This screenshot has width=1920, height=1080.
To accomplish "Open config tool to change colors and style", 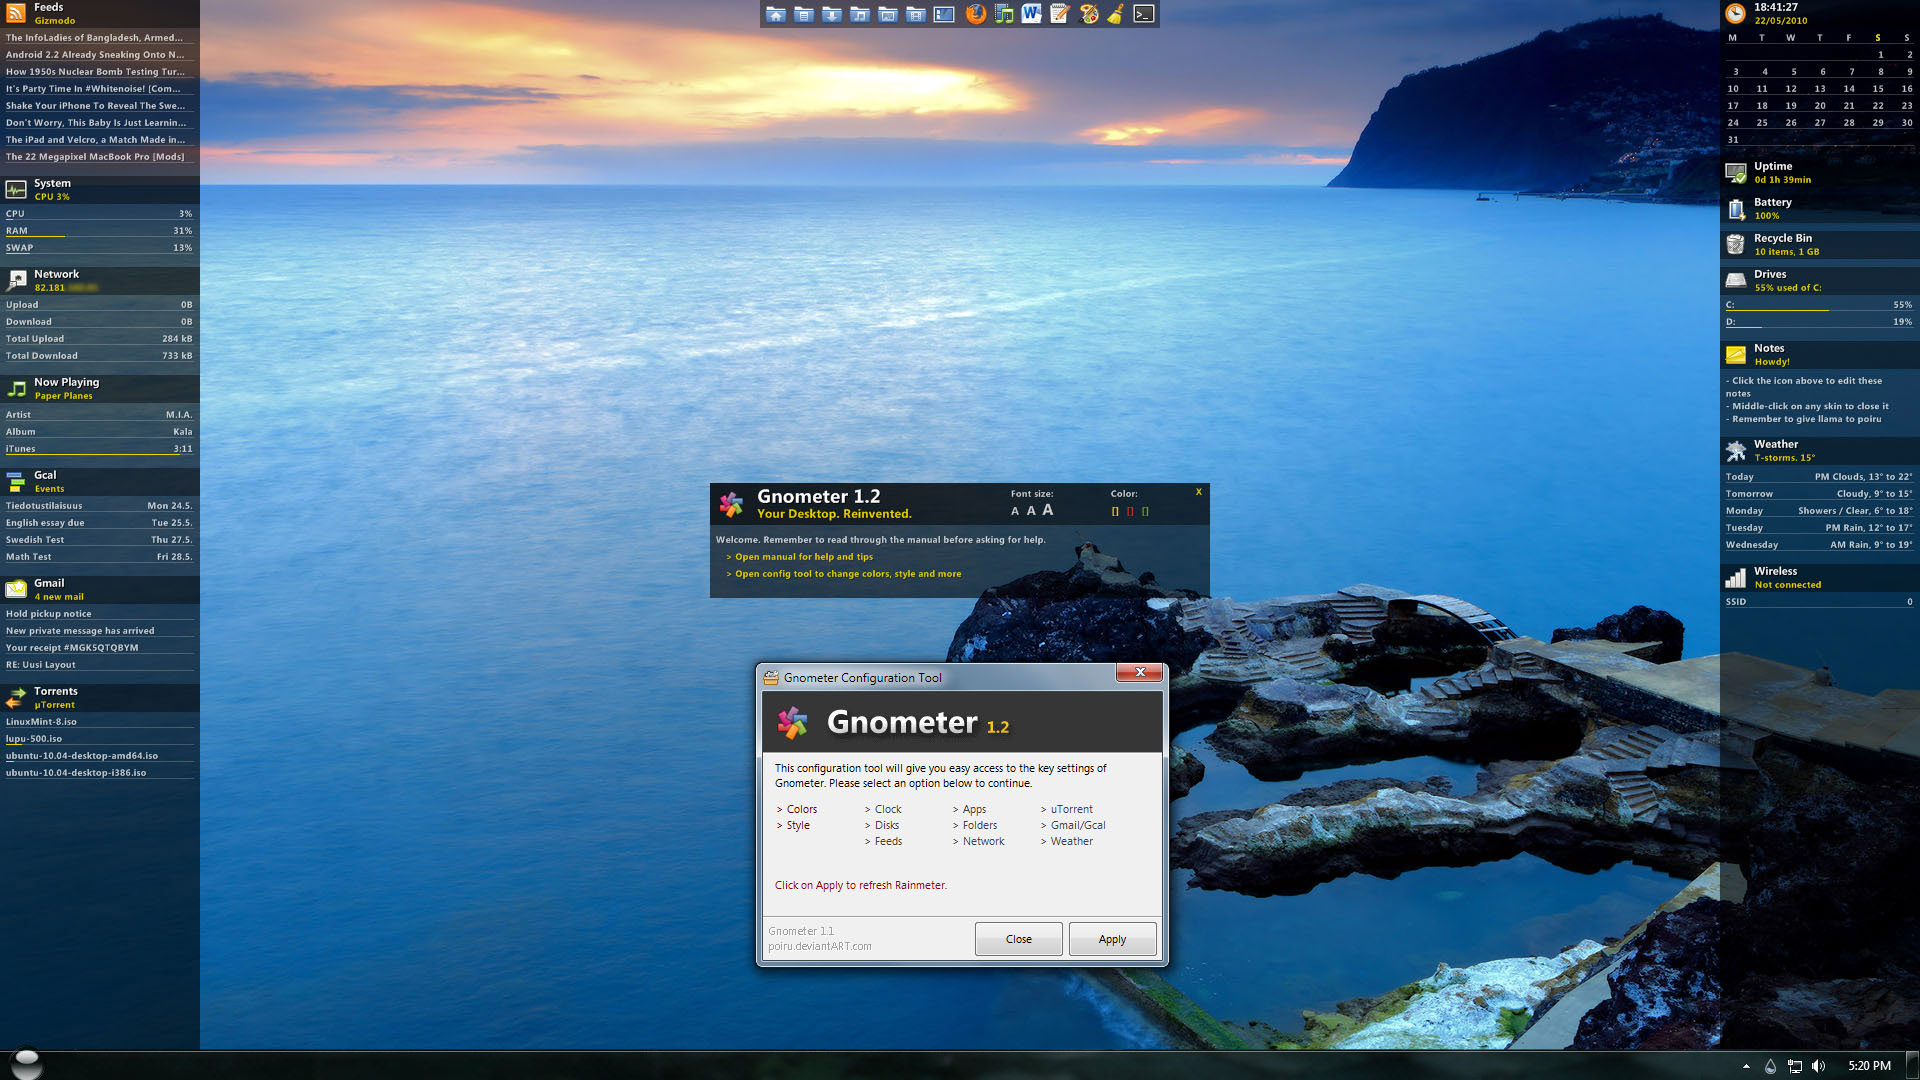I will click(848, 572).
